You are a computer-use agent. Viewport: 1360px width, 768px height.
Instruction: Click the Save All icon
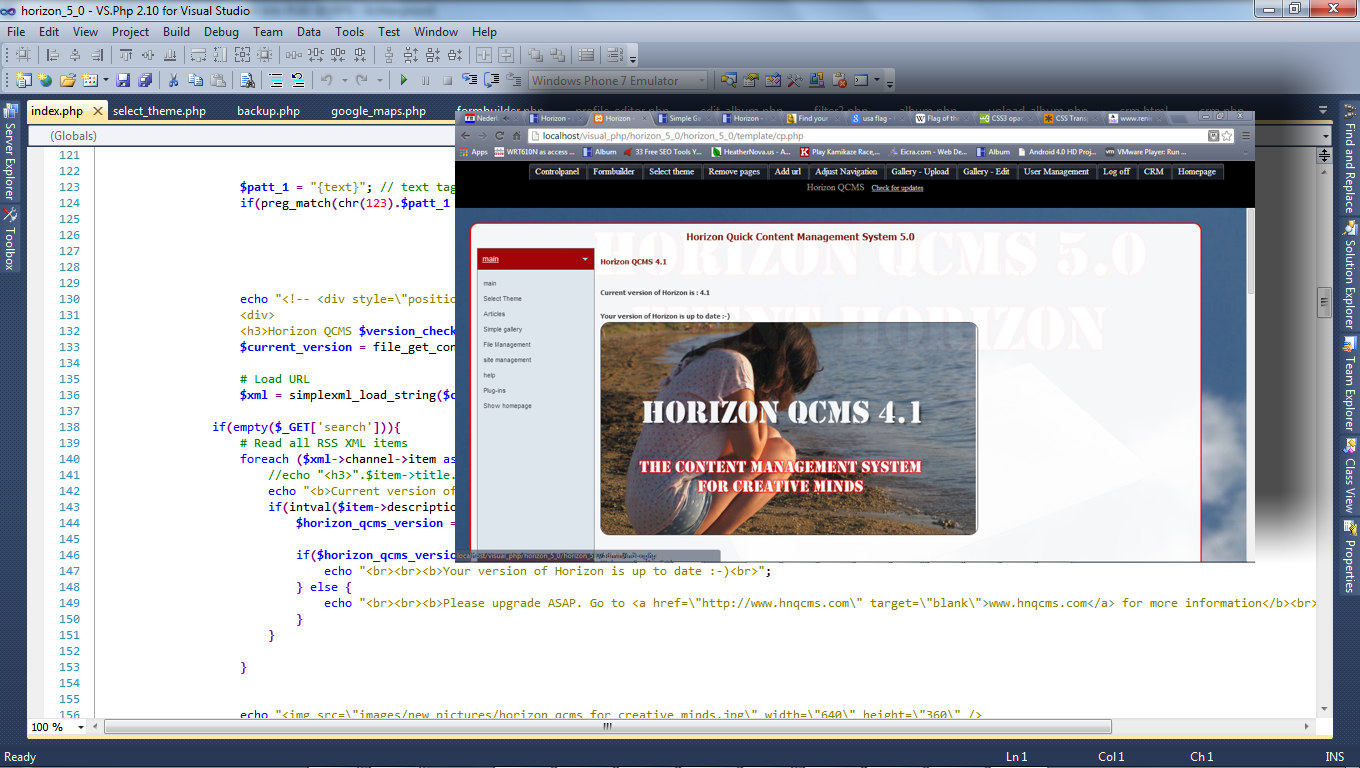145,80
